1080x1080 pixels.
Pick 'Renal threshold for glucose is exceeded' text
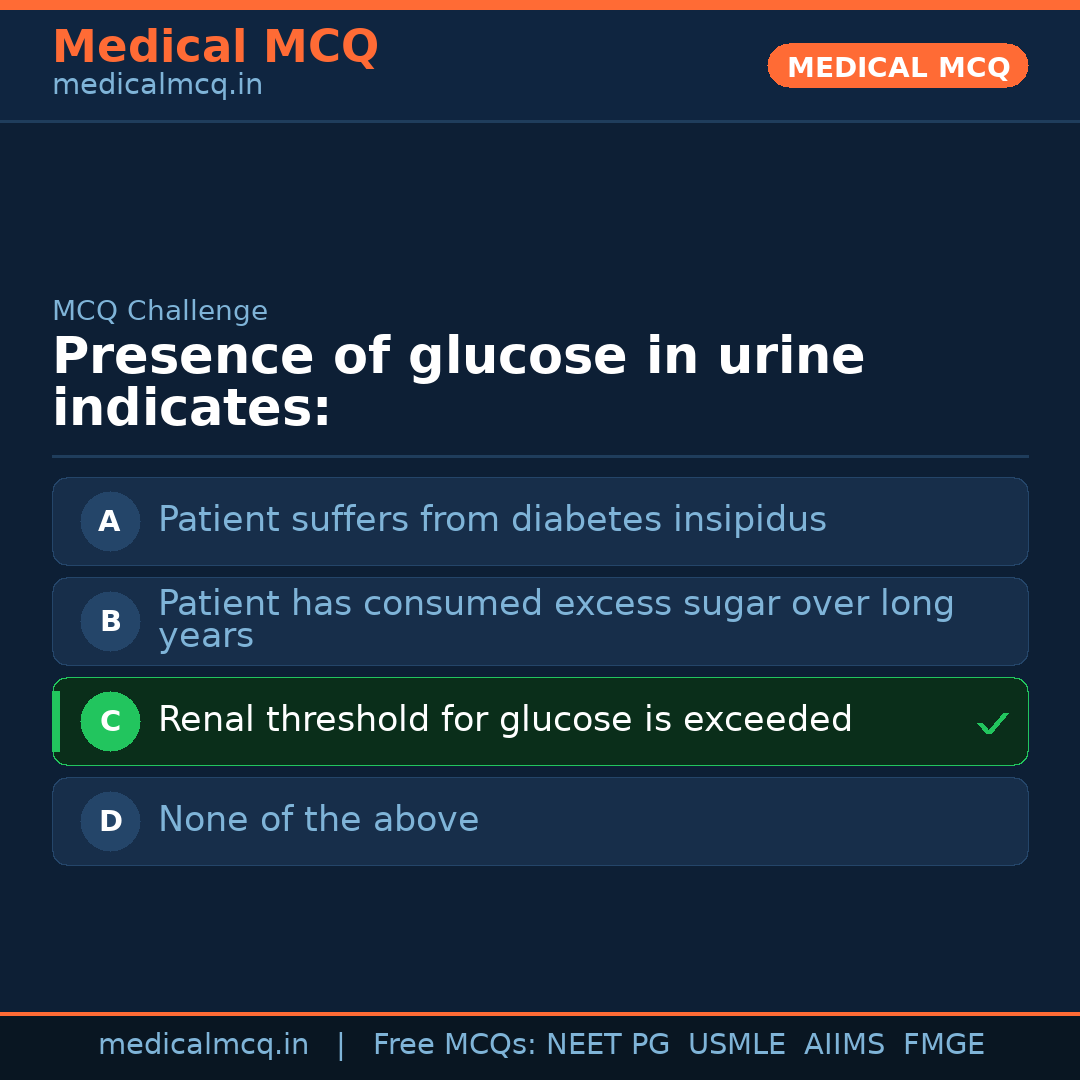505,720
